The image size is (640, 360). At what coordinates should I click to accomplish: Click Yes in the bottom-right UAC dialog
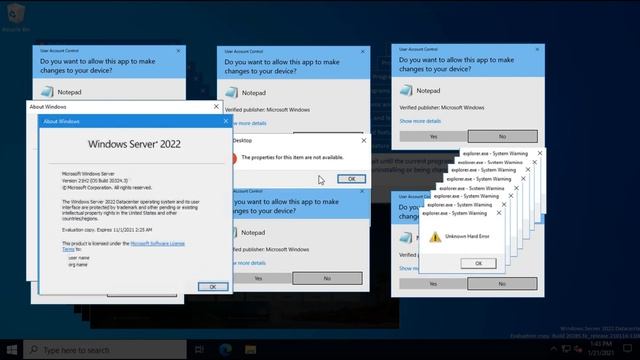(433, 284)
